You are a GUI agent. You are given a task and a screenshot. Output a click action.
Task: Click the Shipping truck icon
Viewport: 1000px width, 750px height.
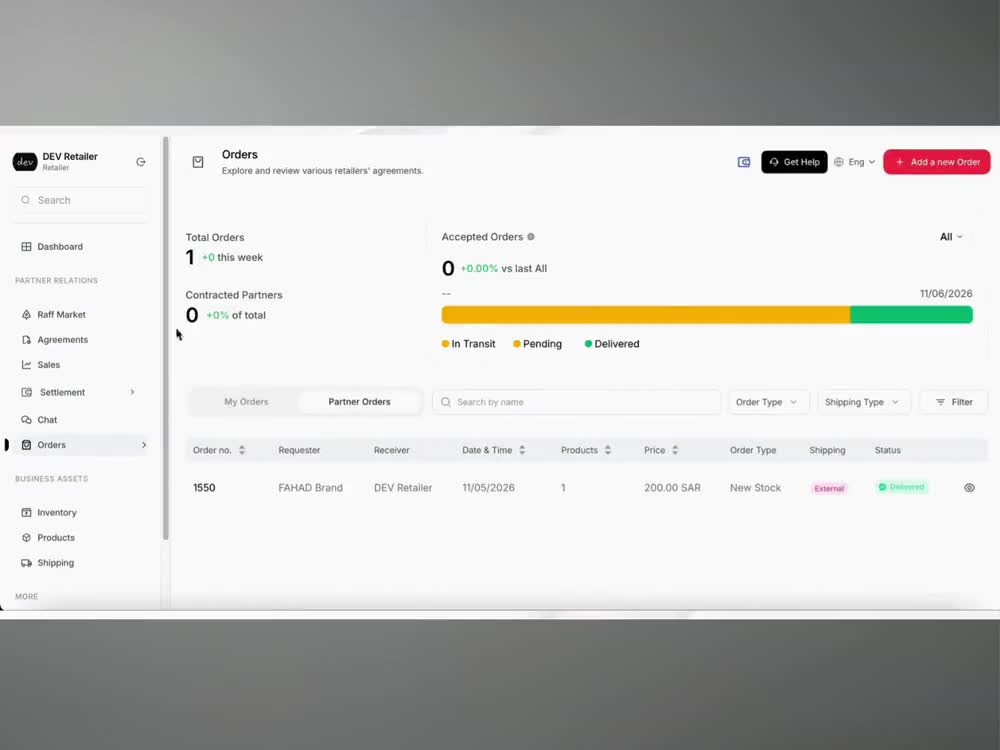click(26, 563)
